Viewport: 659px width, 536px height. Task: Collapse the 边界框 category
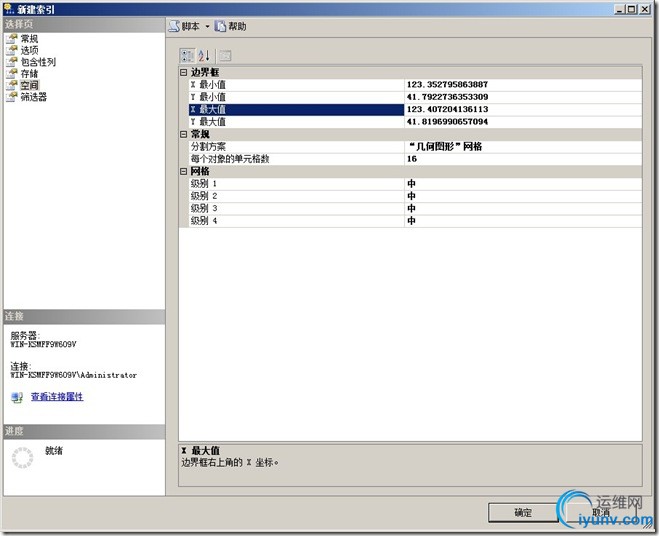tap(183, 72)
